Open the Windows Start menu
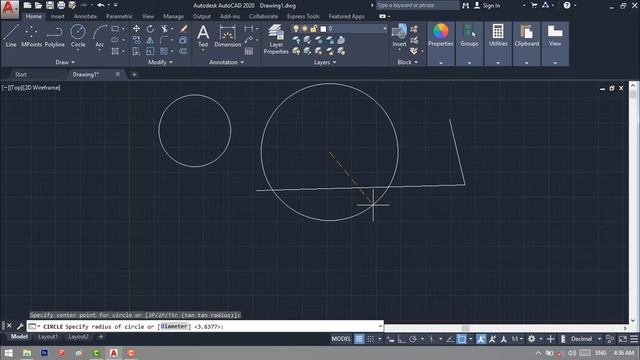Viewport: 640px width, 360px height. (8, 353)
